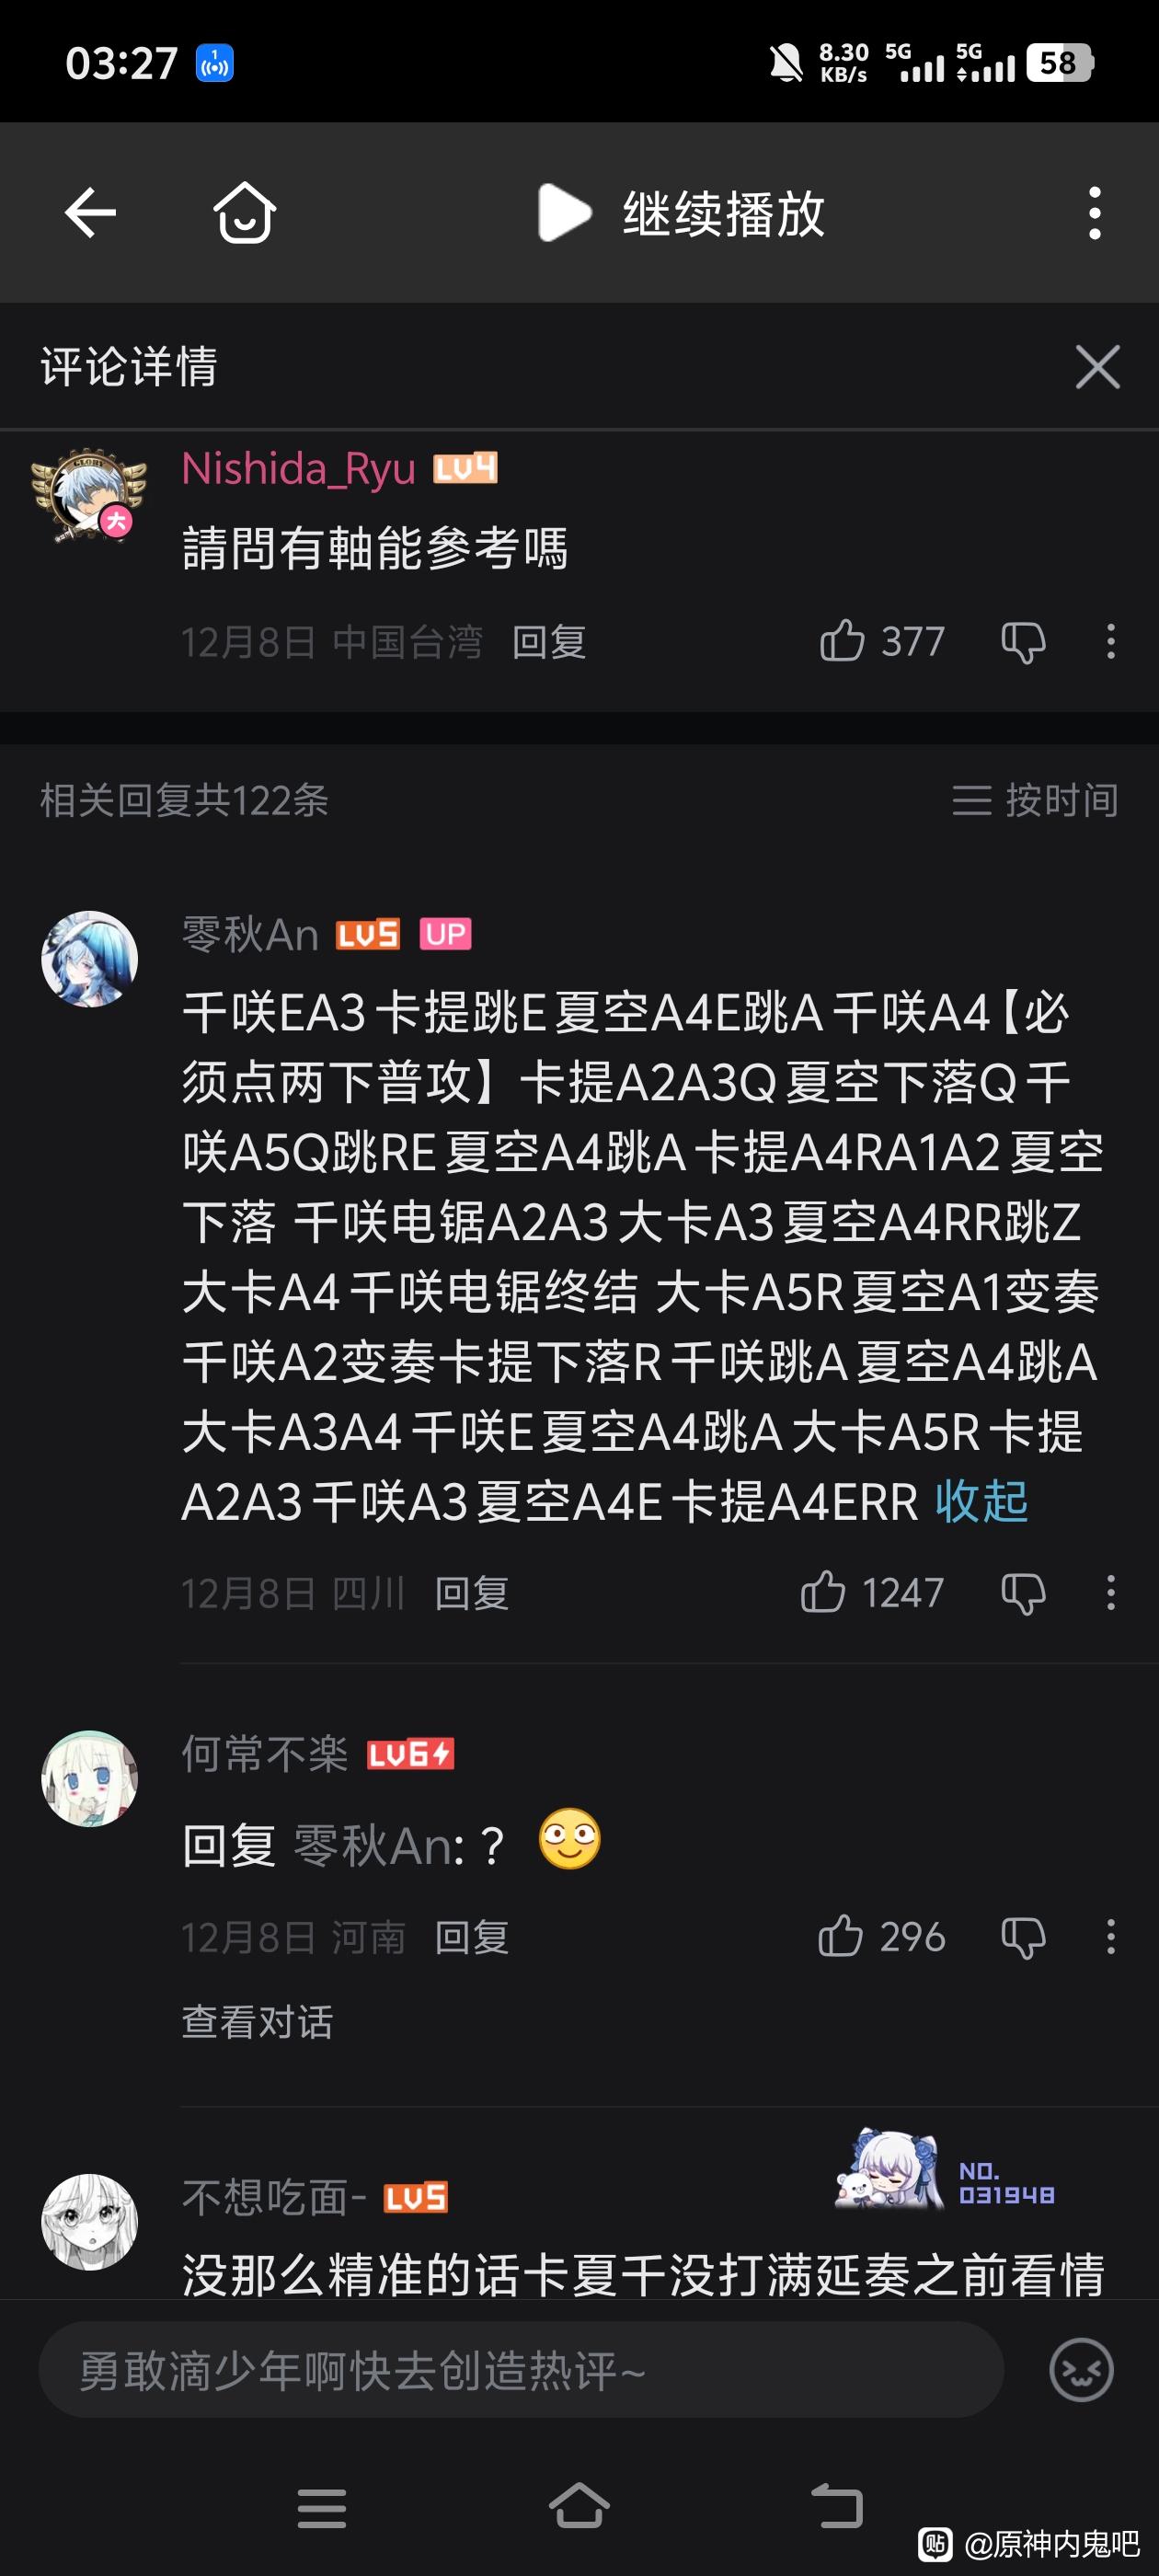The width and height of the screenshot is (1159, 2576).
Task: Dislike Nishida_Ryu's comment
Action: coord(1023,641)
